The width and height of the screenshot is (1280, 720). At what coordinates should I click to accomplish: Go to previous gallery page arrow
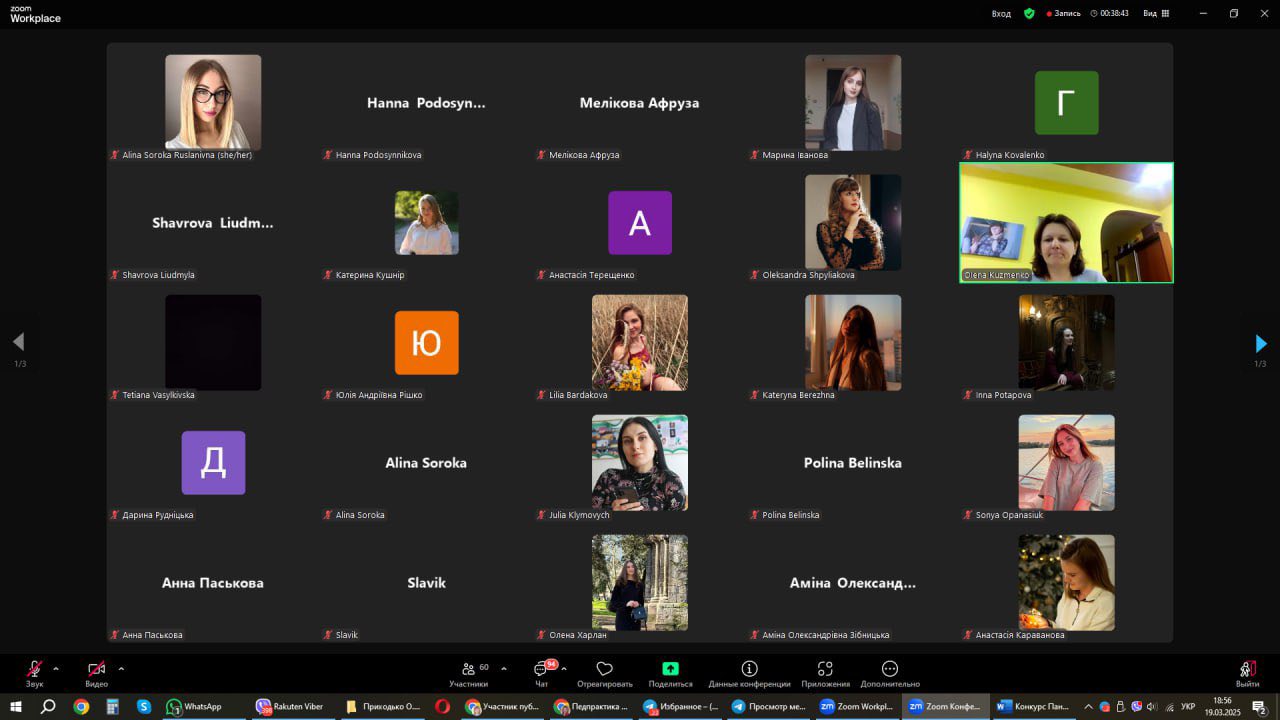[18, 342]
